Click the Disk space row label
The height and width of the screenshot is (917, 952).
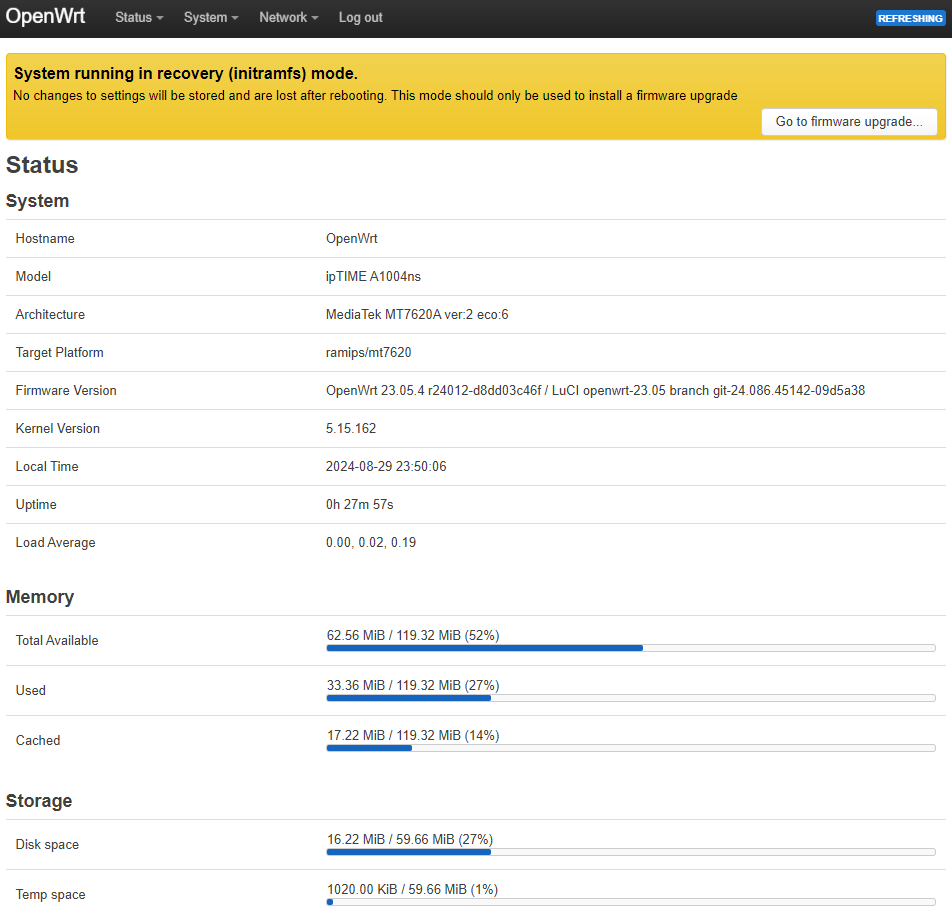click(x=47, y=845)
